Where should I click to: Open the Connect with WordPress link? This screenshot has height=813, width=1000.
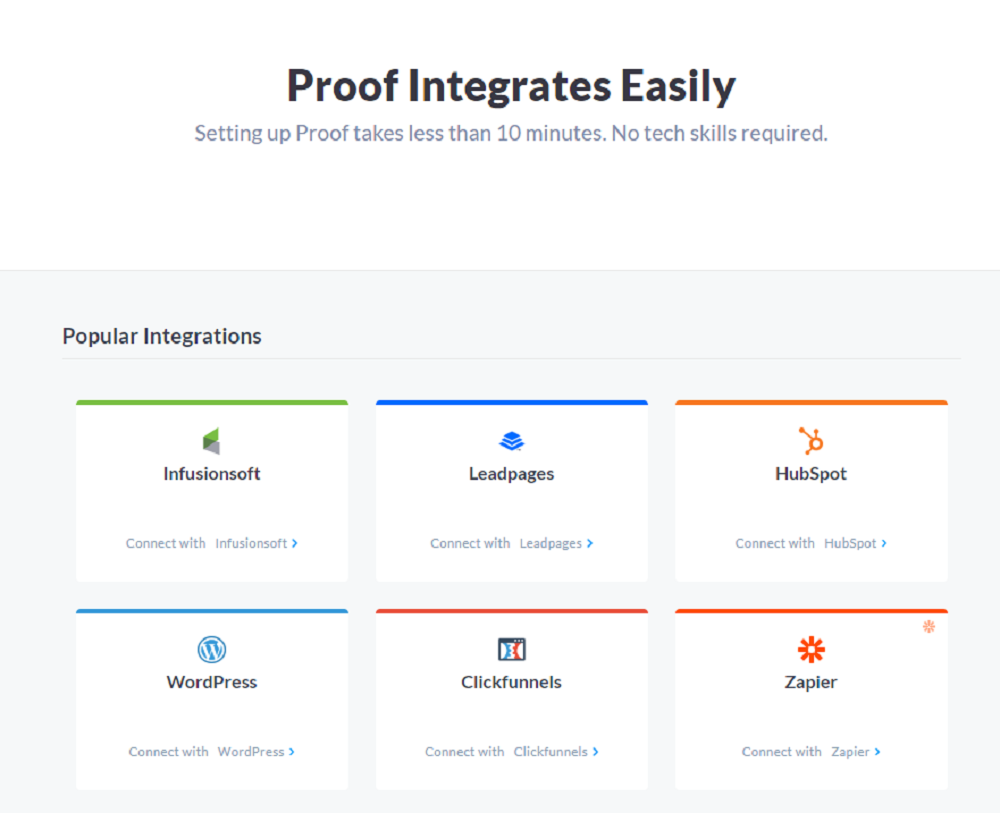[x=211, y=751]
